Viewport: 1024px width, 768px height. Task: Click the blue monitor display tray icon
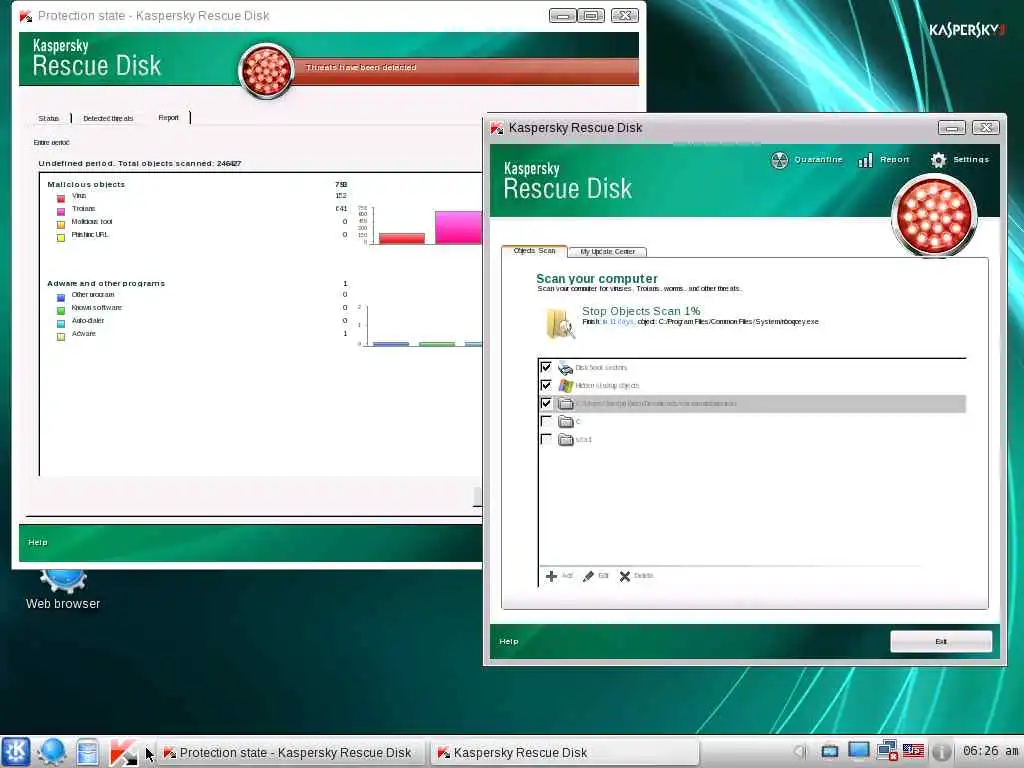pyautogui.click(x=859, y=752)
